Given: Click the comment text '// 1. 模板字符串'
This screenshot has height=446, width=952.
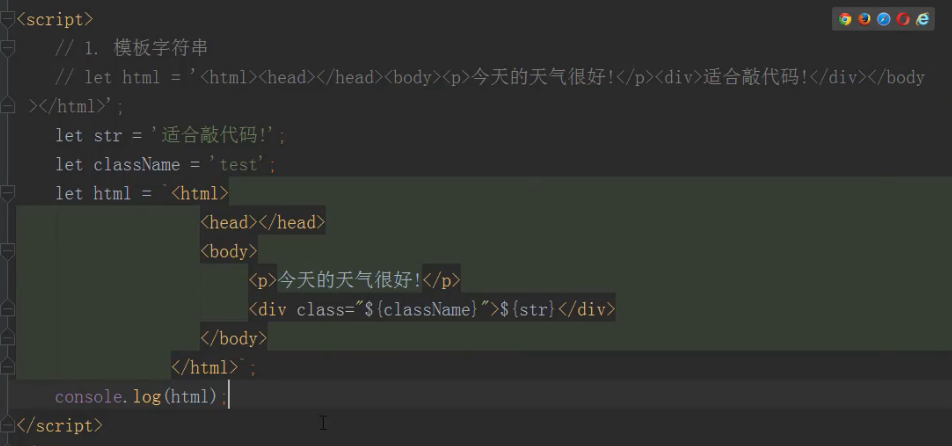Looking at the screenshot, I should coord(131,49).
